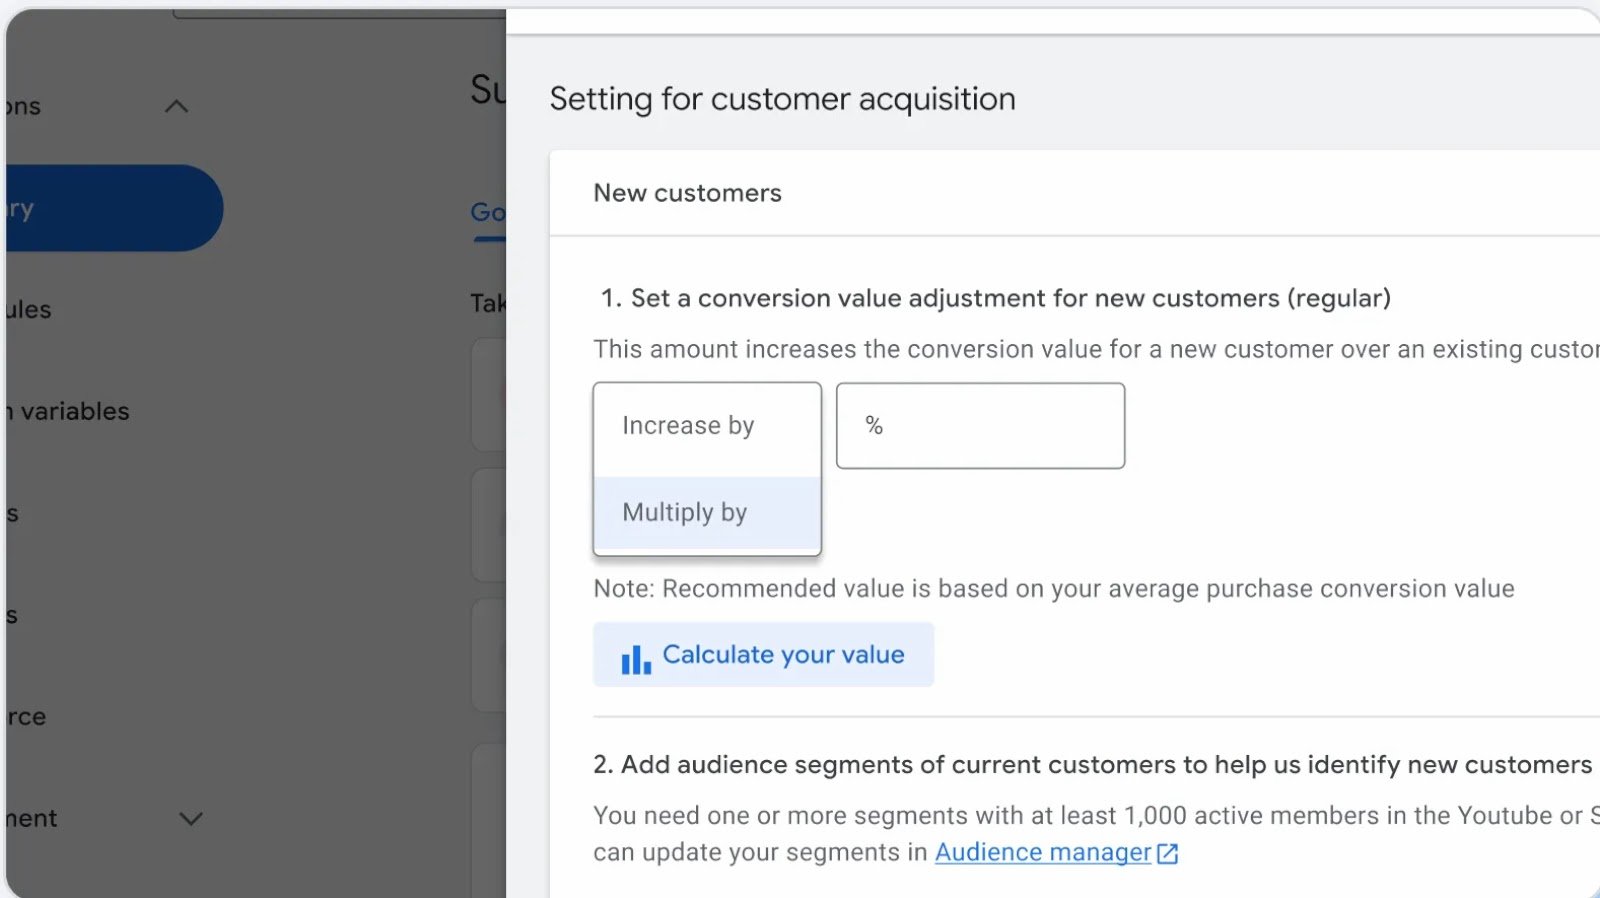This screenshot has height=898, width=1600.
Task: Select the highlighted blue sidebar item
Action: 113,208
